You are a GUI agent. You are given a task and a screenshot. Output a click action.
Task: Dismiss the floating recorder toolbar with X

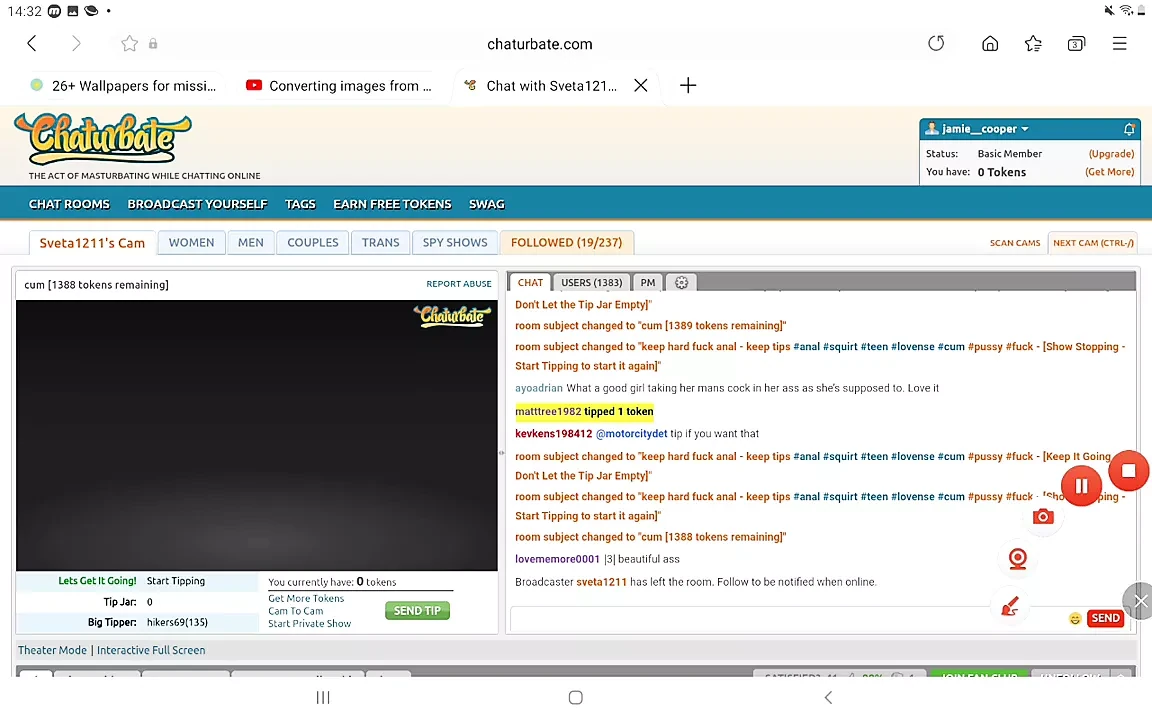[x=1139, y=602]
